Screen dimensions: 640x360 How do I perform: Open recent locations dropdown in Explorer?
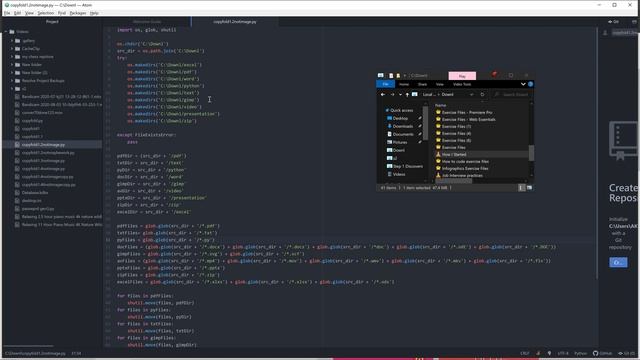pos(400,95)
